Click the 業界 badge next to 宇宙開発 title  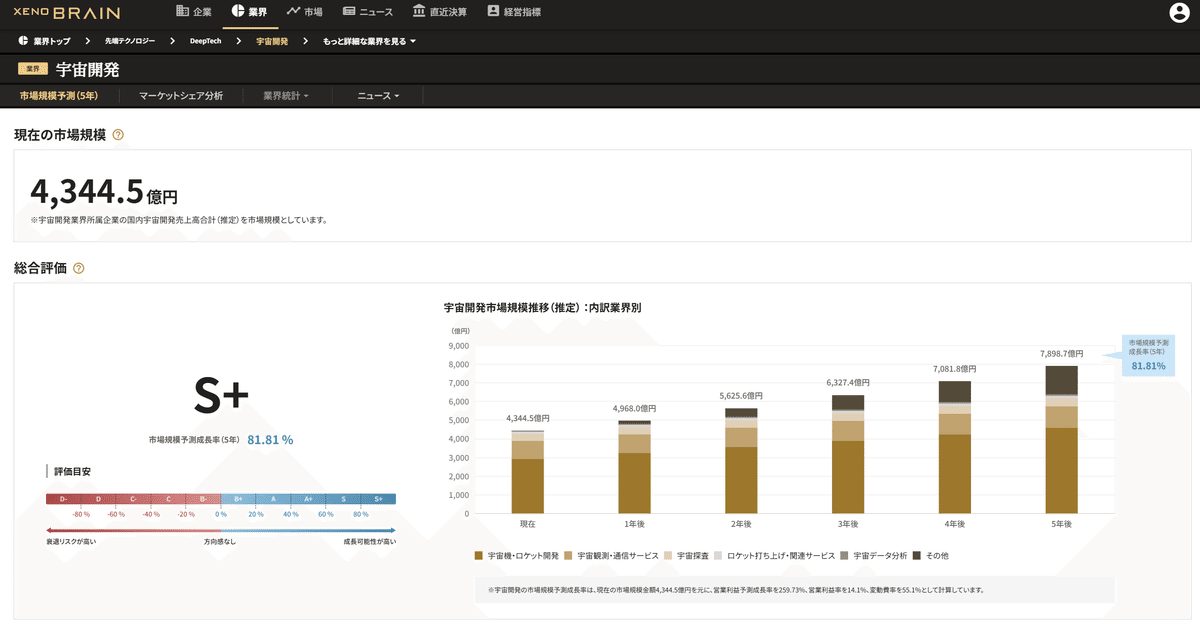(x=33, y=70)
